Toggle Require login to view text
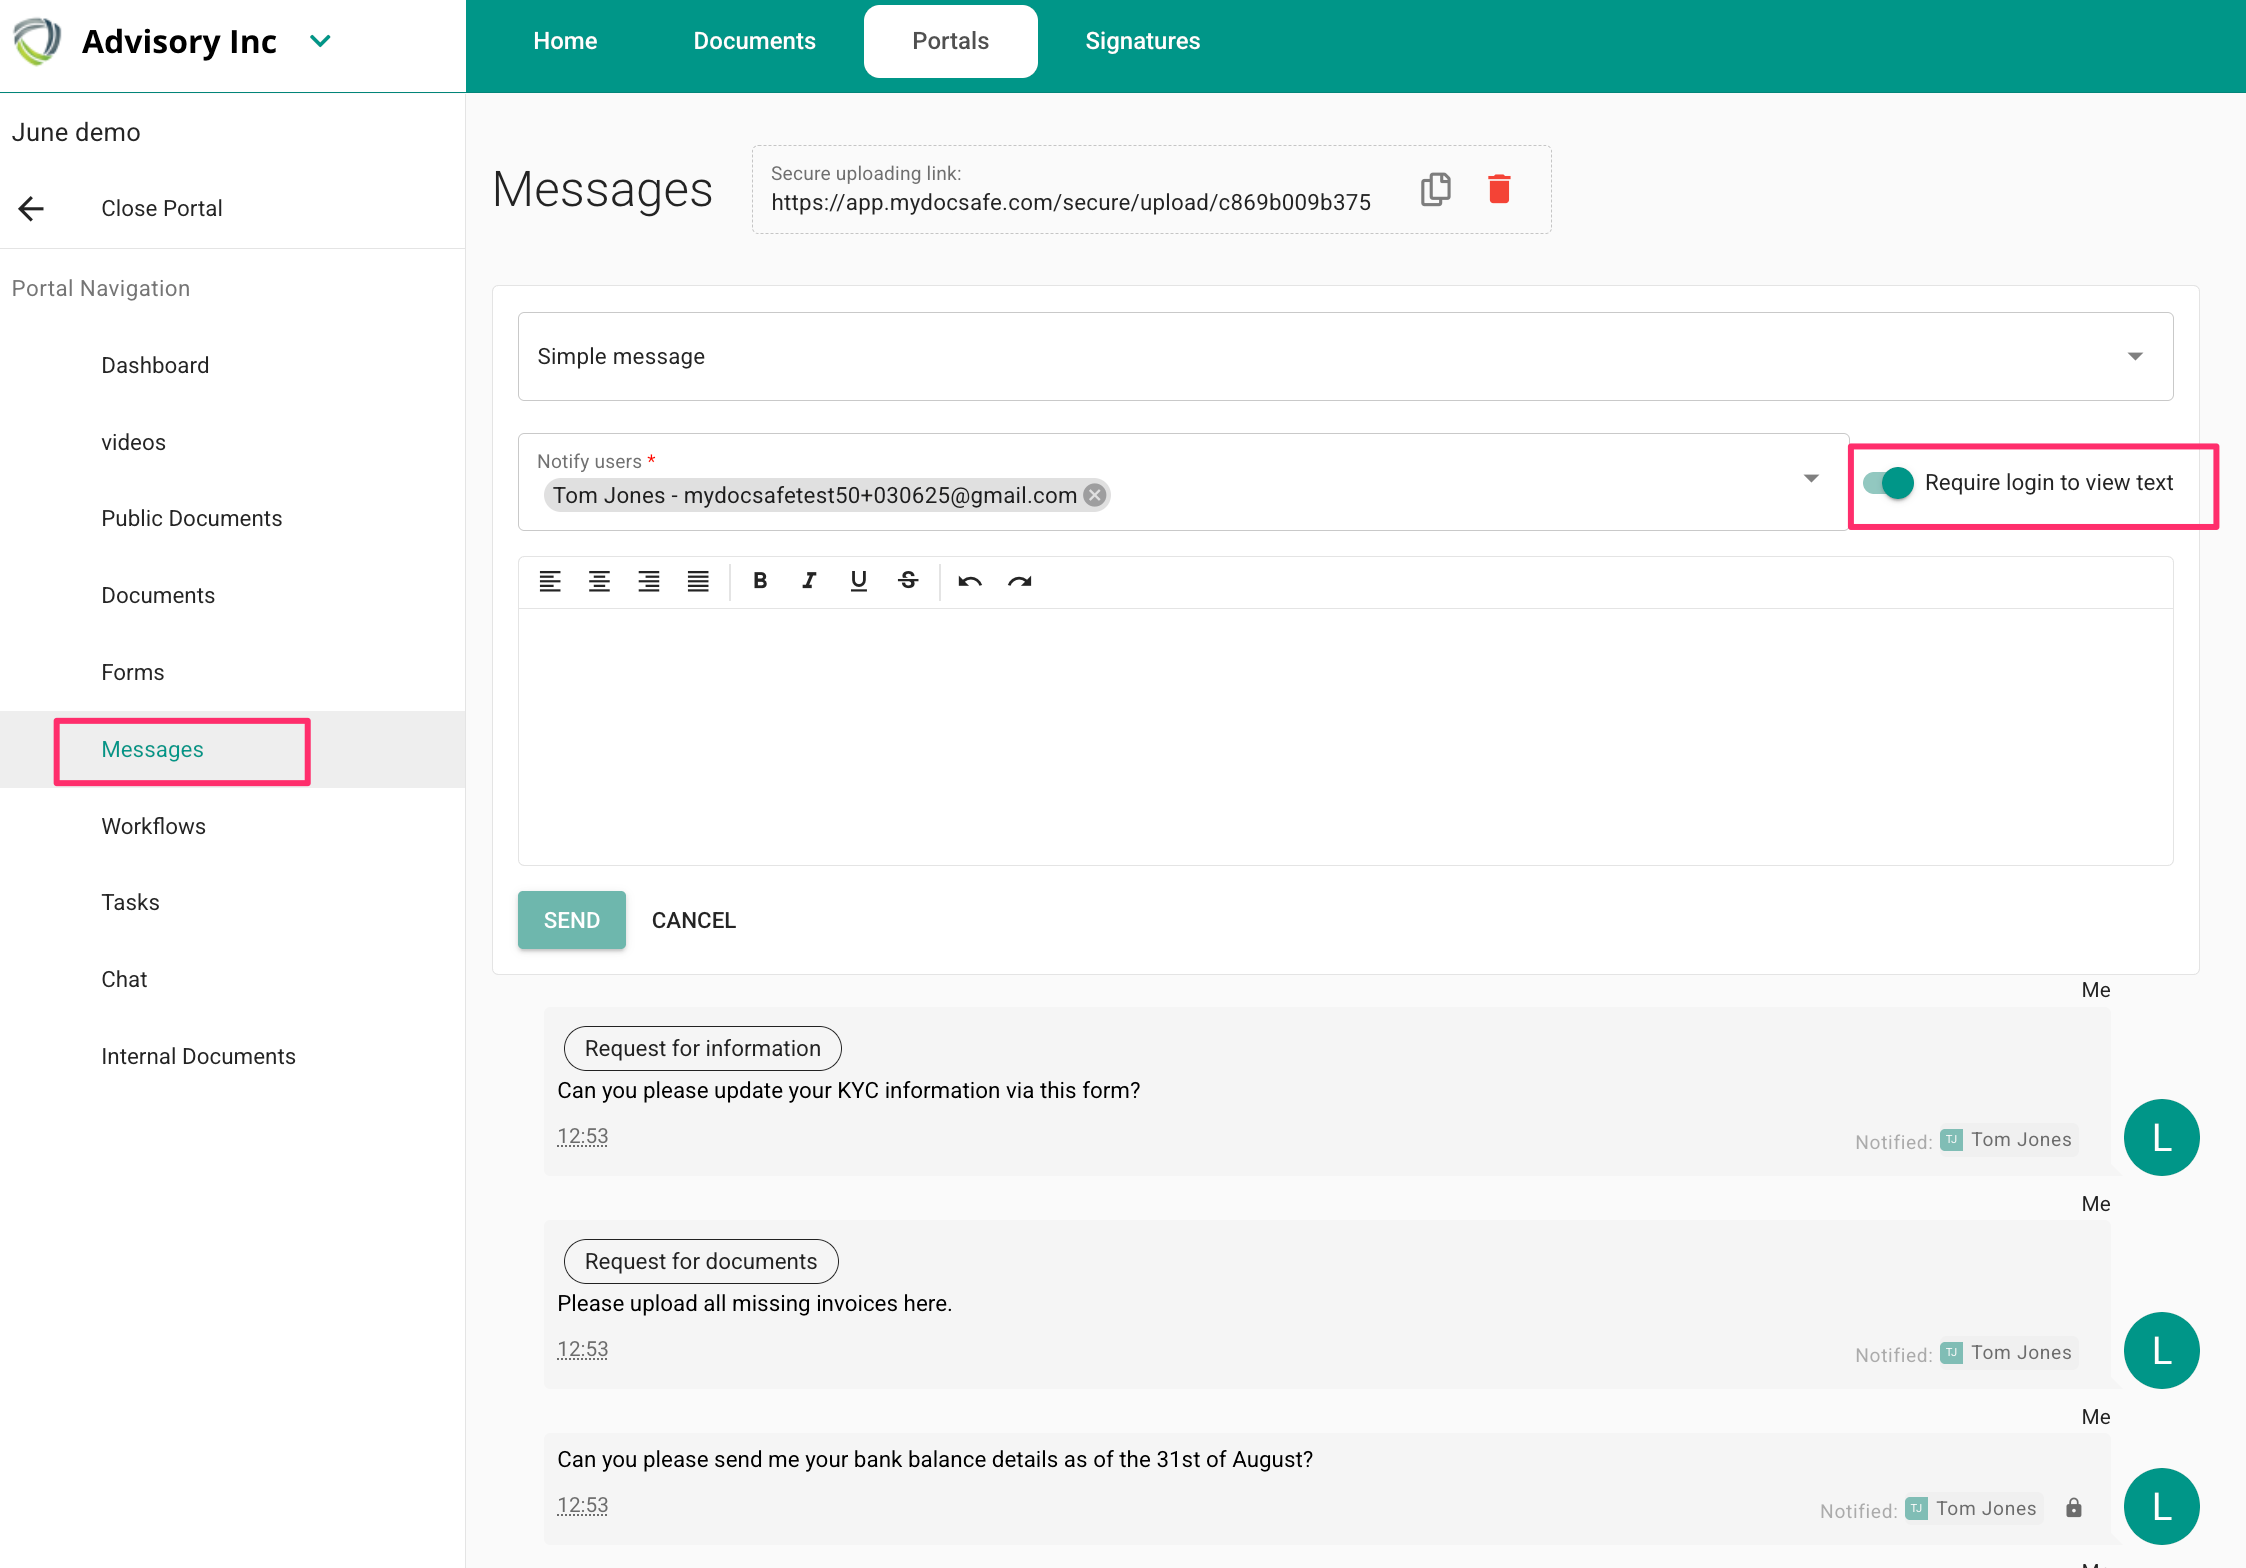 pos(1888,483)
